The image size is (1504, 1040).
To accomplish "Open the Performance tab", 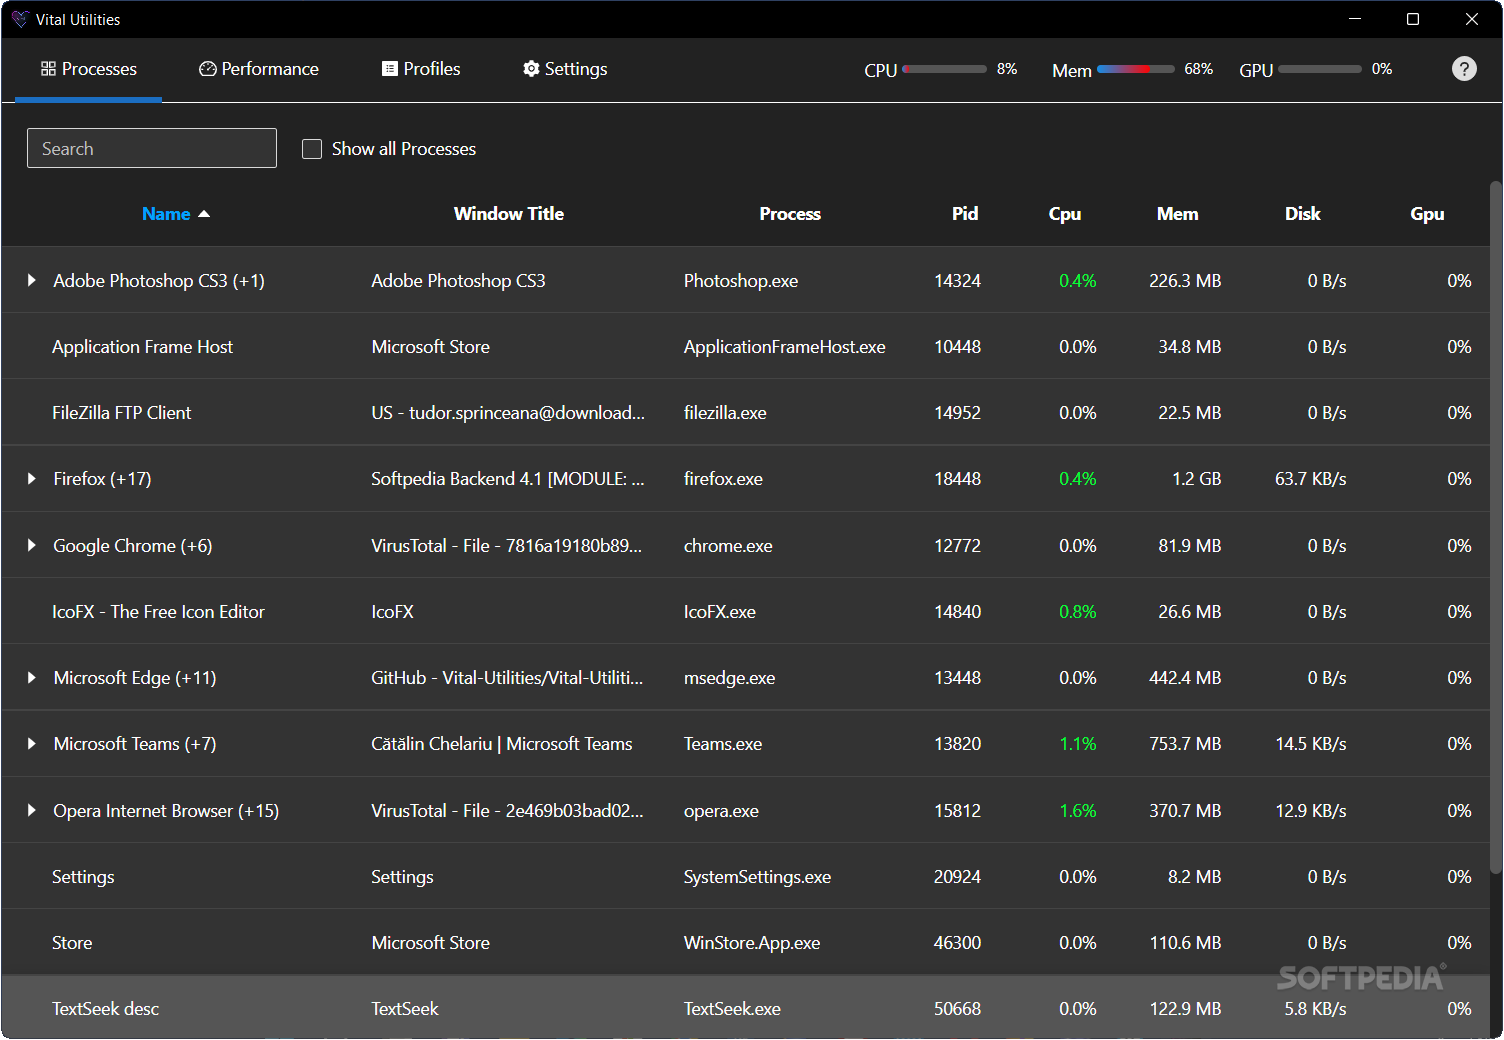I will pos(259,69).
